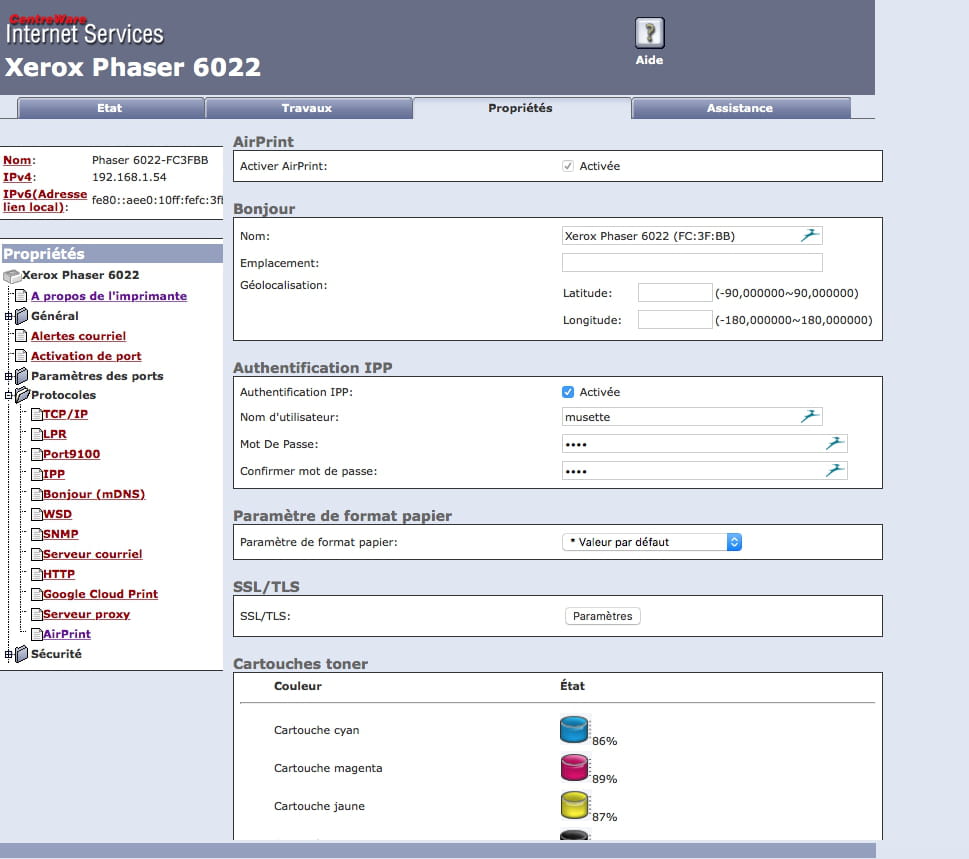Click the 89% magenta toner level text
Screen dimensions: 969x859
pyautogui.click(x=604, y=779)
